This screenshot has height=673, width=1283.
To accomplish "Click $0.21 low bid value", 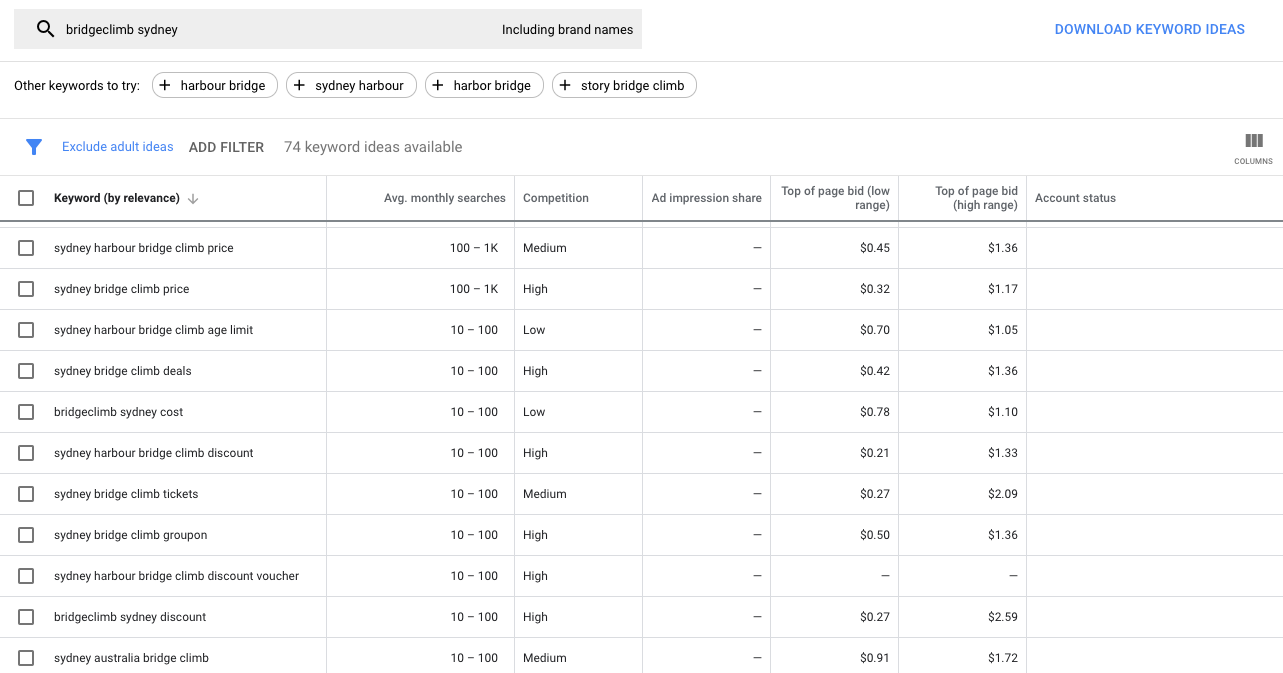I will tap(875, 453).
